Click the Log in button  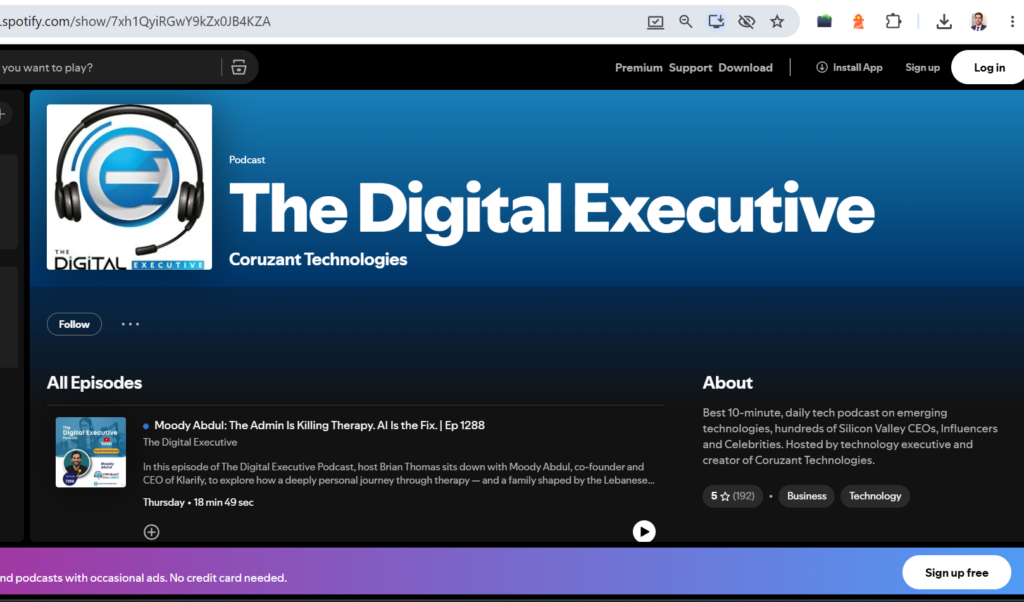[x=989, y=67]
